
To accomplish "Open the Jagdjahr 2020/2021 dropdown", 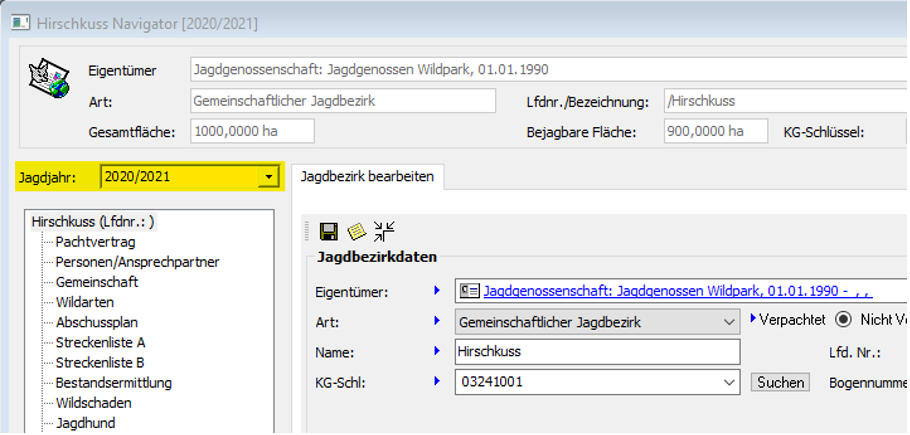I will (x=266, y=177).
